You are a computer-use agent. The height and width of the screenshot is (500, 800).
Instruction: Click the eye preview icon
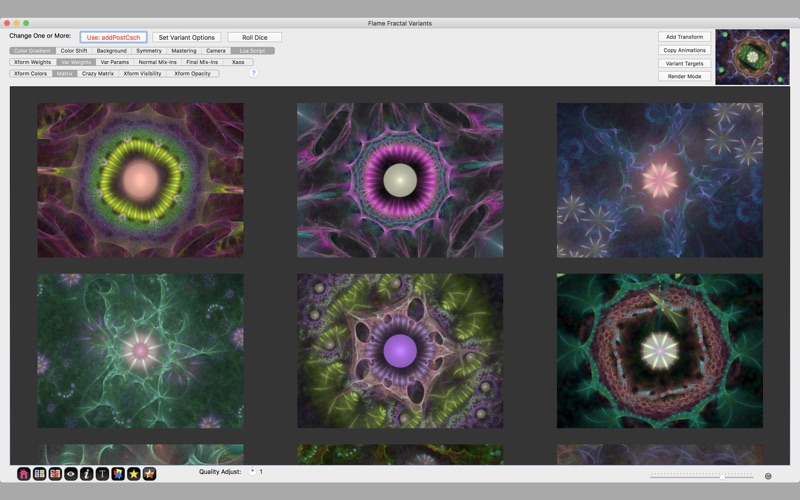(71, 474)
